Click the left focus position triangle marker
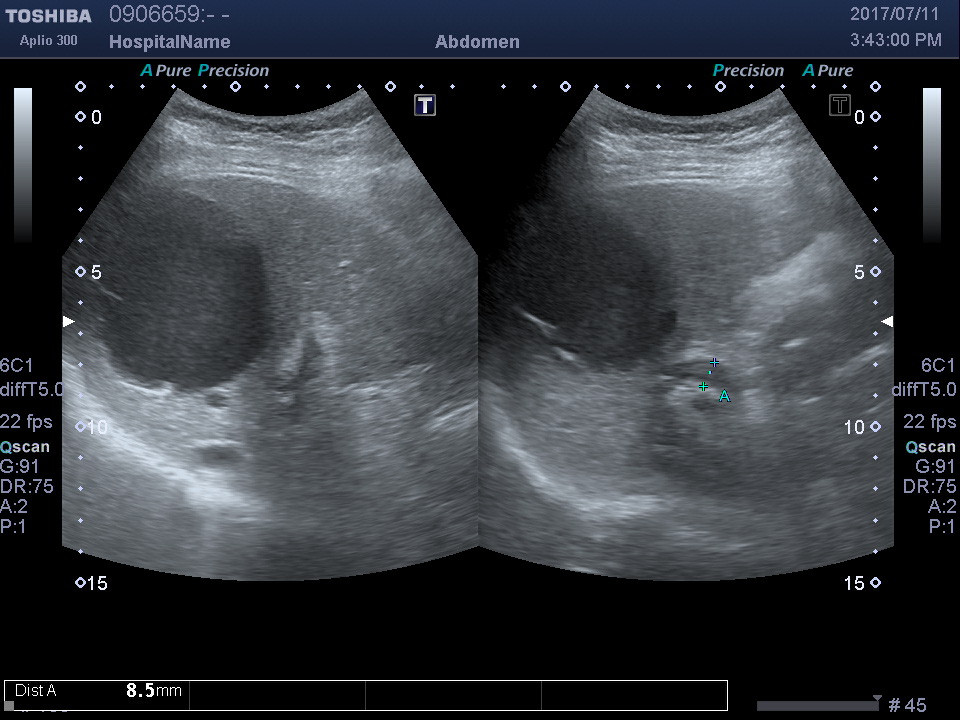 click(x=68, y=321)
